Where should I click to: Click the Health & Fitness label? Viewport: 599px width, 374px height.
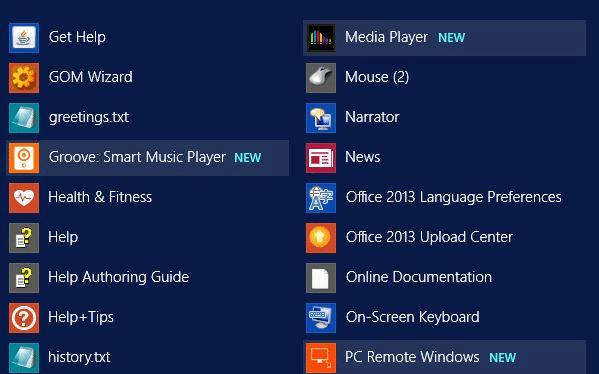100,197
